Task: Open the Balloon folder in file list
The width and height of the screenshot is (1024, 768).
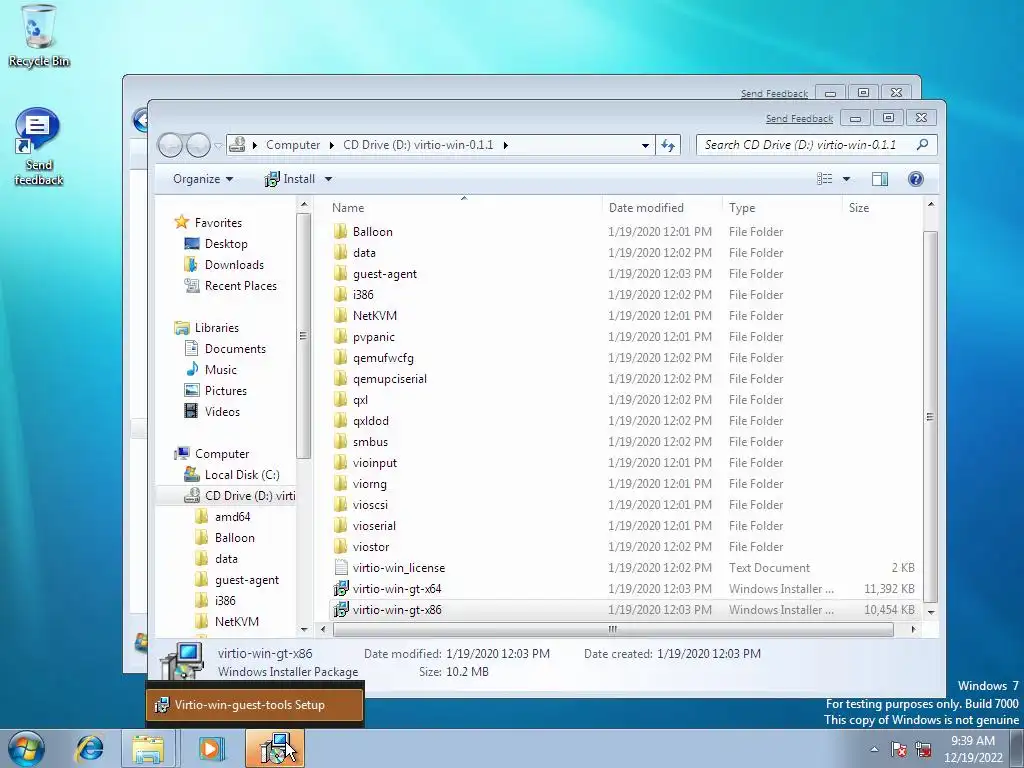Action: click(x=372, y=232)
